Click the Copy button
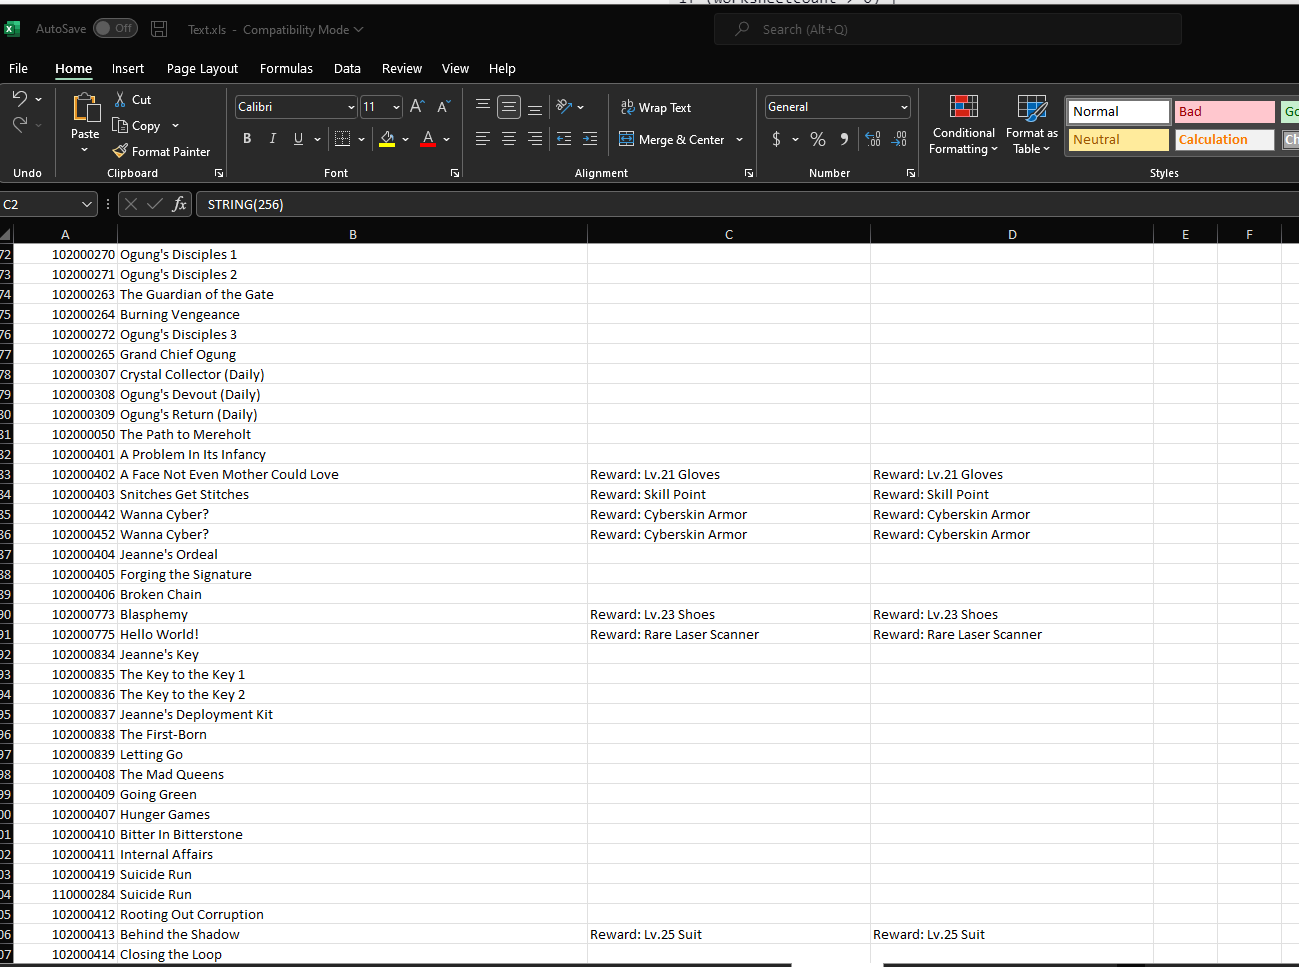This screenshot has width=1299, height=967. click(x=136, y=125)
